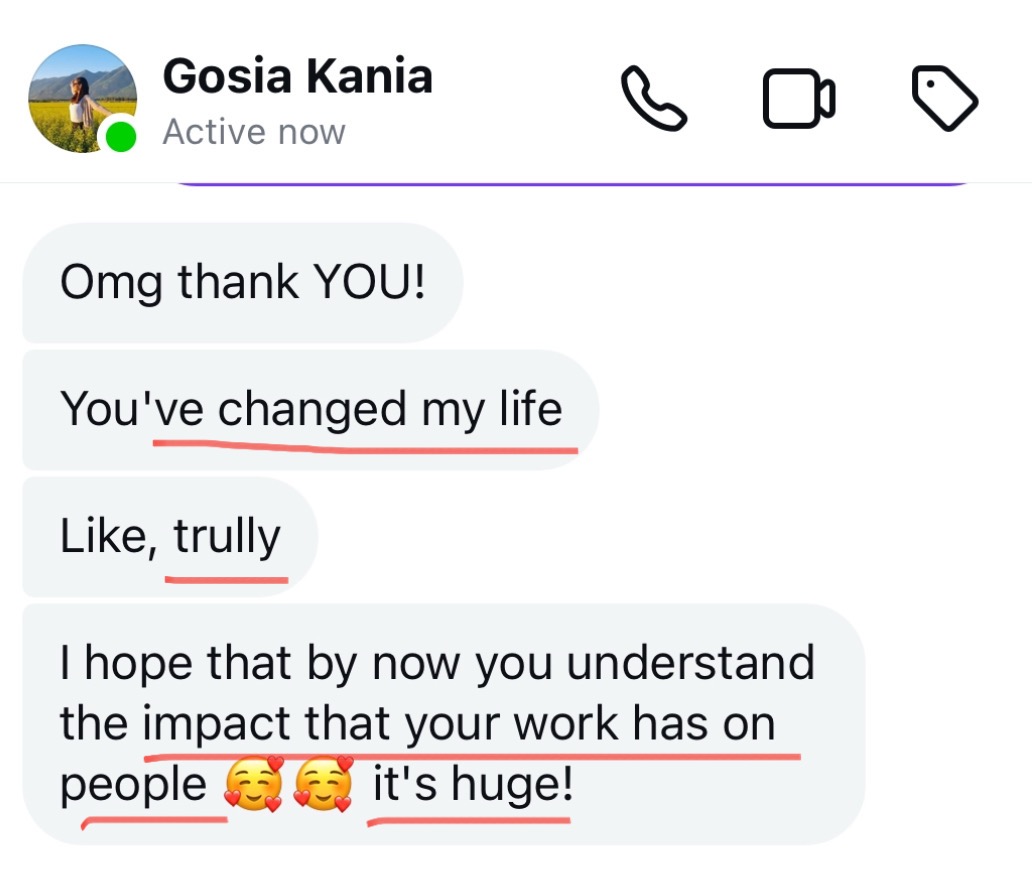
Task: Click the 'Active now' status text
Action: point(253,132)
